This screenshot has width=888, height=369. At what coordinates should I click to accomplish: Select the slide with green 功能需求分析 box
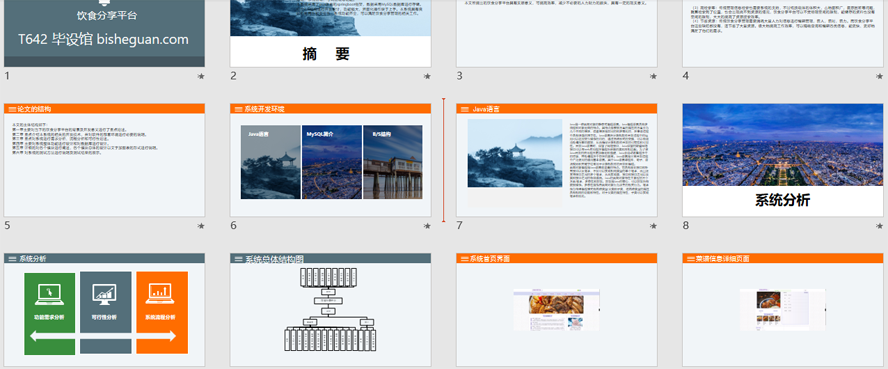[x=104, y=310]
